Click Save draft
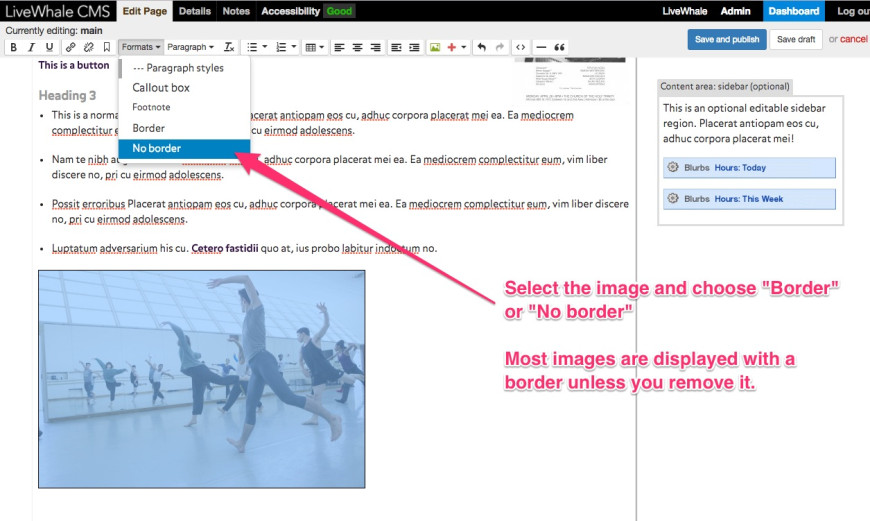Viewport: 870px width, 521px height. pyautogui.click(x=796, y=39)
